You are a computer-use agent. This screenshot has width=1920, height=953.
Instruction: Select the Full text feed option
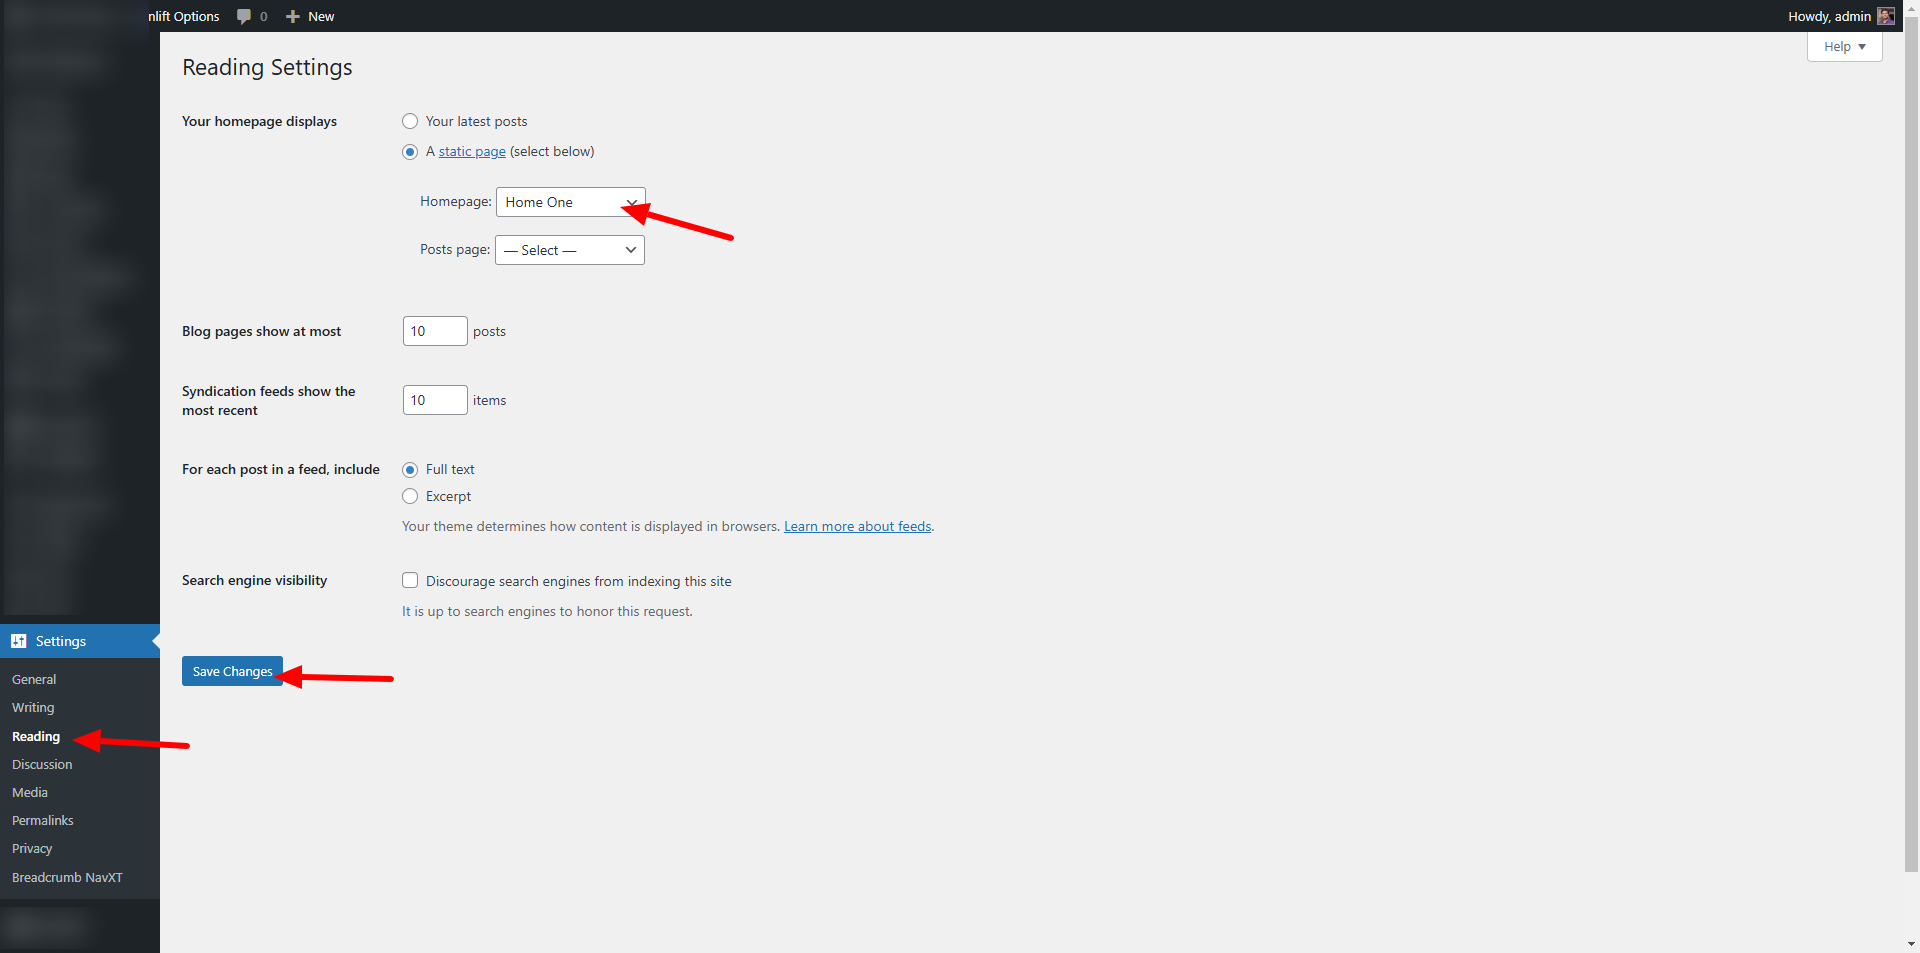[410, 470]
